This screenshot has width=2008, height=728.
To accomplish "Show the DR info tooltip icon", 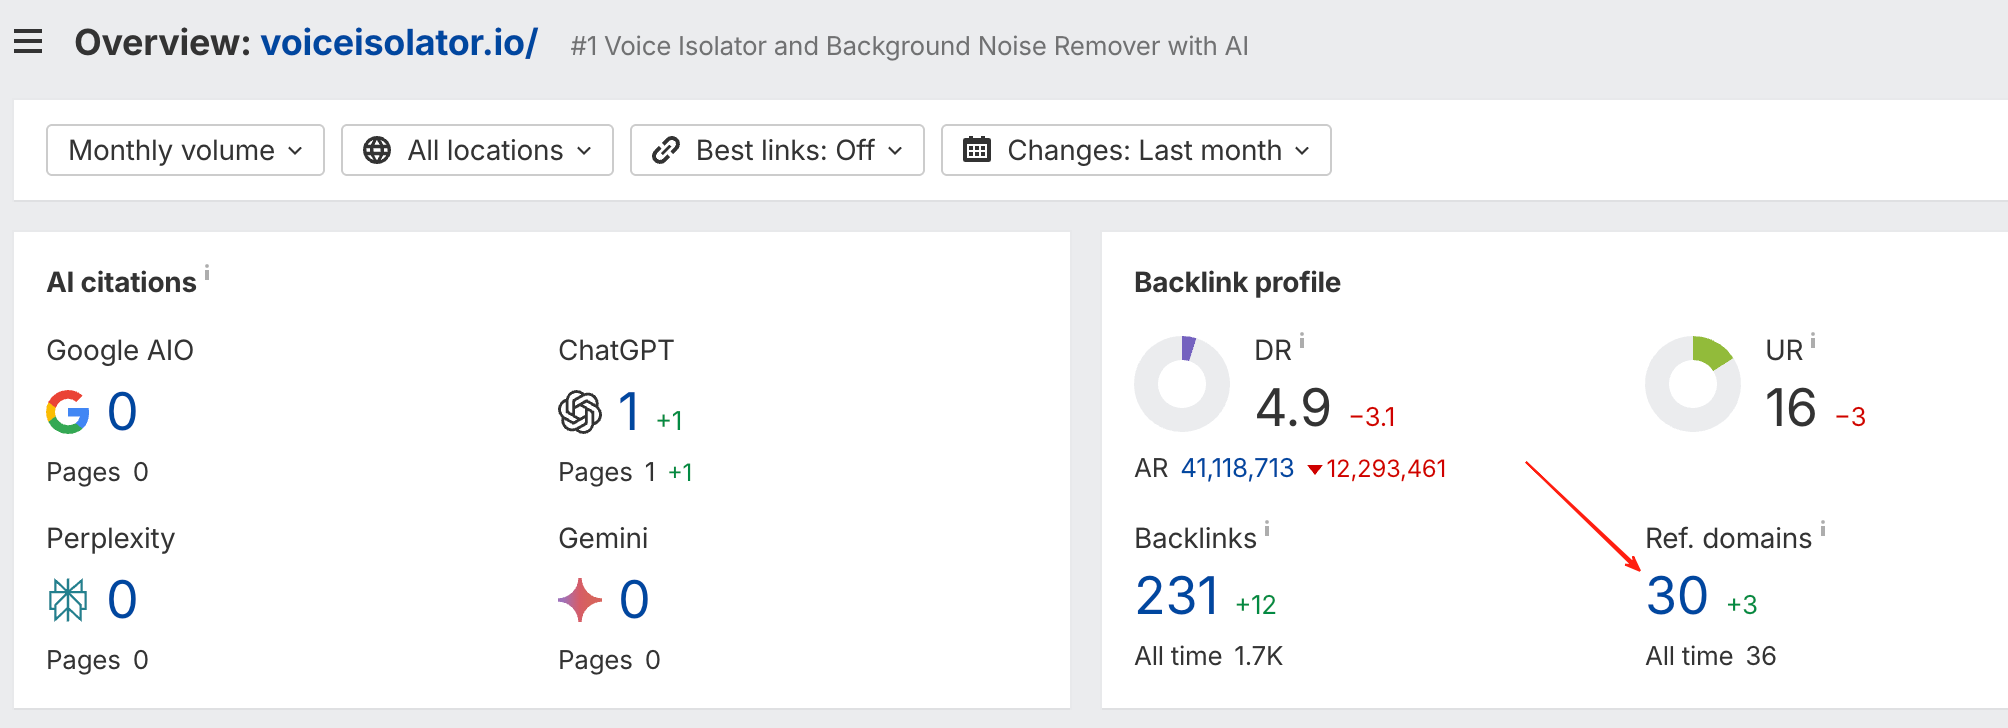I will tap(1302, 341).
